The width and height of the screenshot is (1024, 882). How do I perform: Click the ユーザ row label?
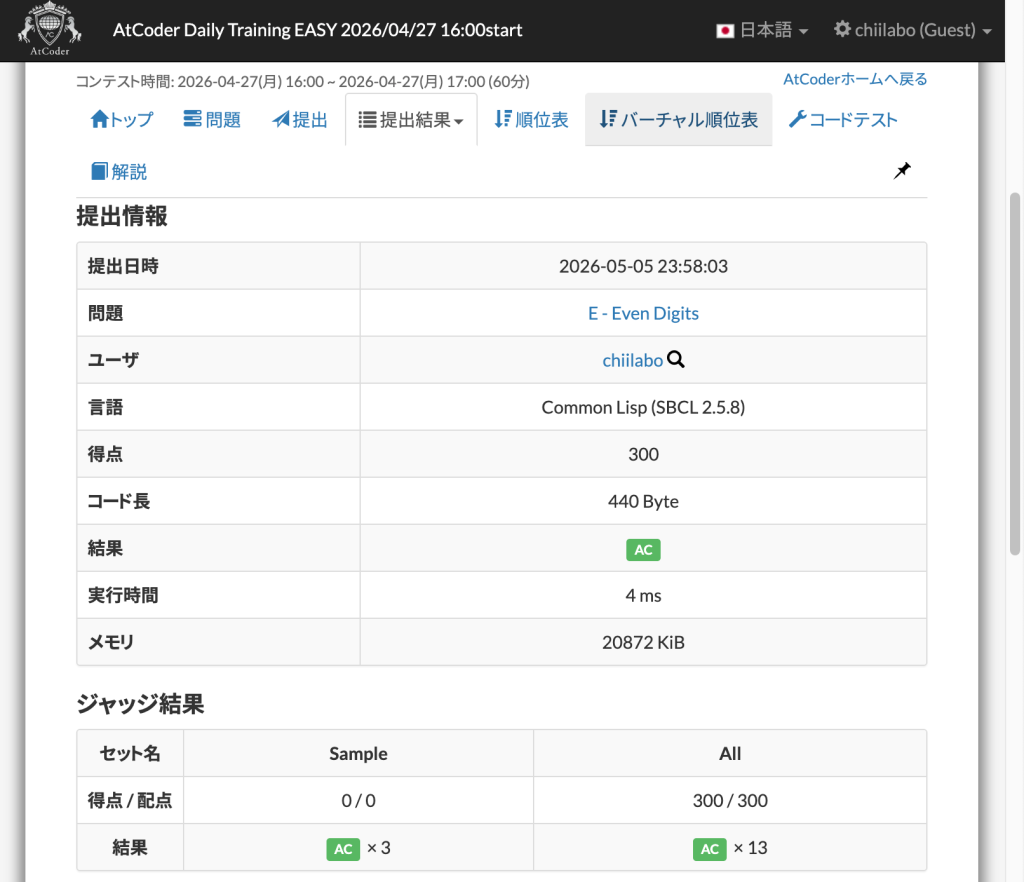pyautogui.click(x=113, y=360)
